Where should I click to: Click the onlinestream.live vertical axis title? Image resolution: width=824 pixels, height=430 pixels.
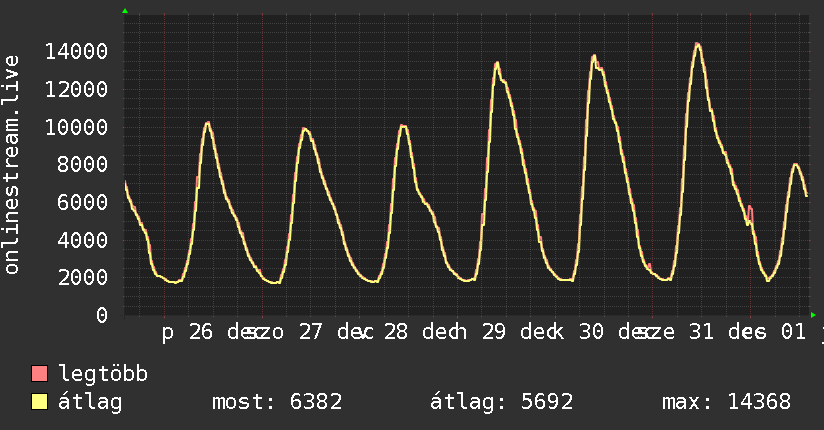pos(11,165)
